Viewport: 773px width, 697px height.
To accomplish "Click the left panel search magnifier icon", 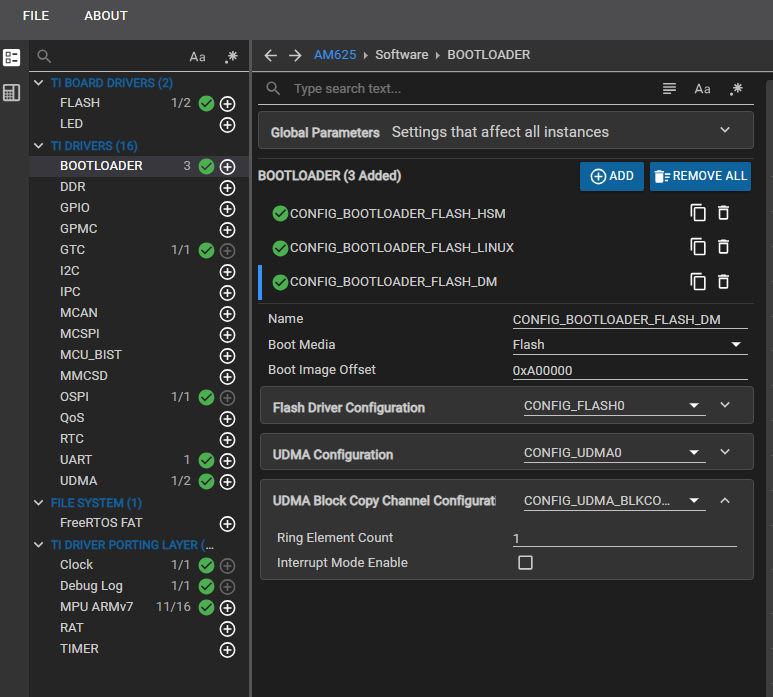I will 44,56.
